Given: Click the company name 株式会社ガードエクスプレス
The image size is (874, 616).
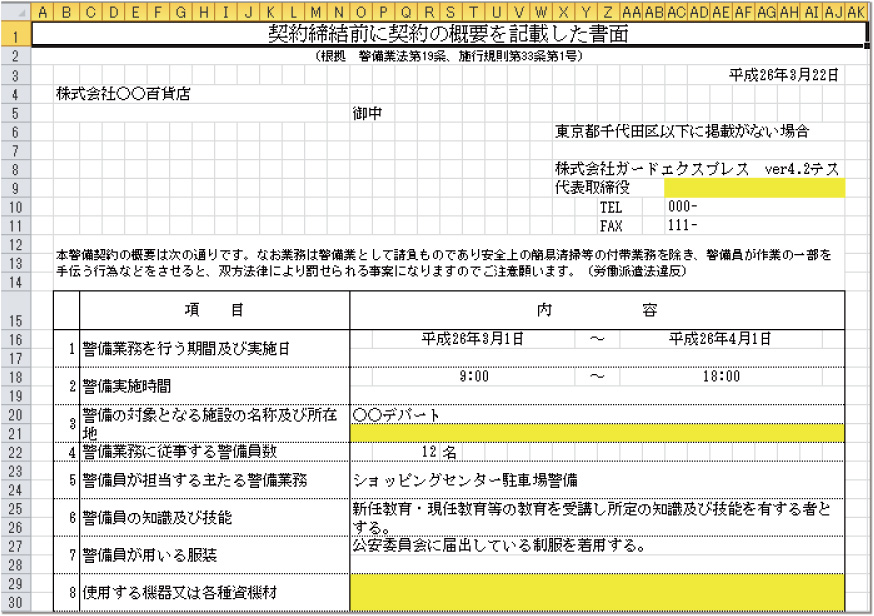Looking at the screenshot, I should point(652,169).
